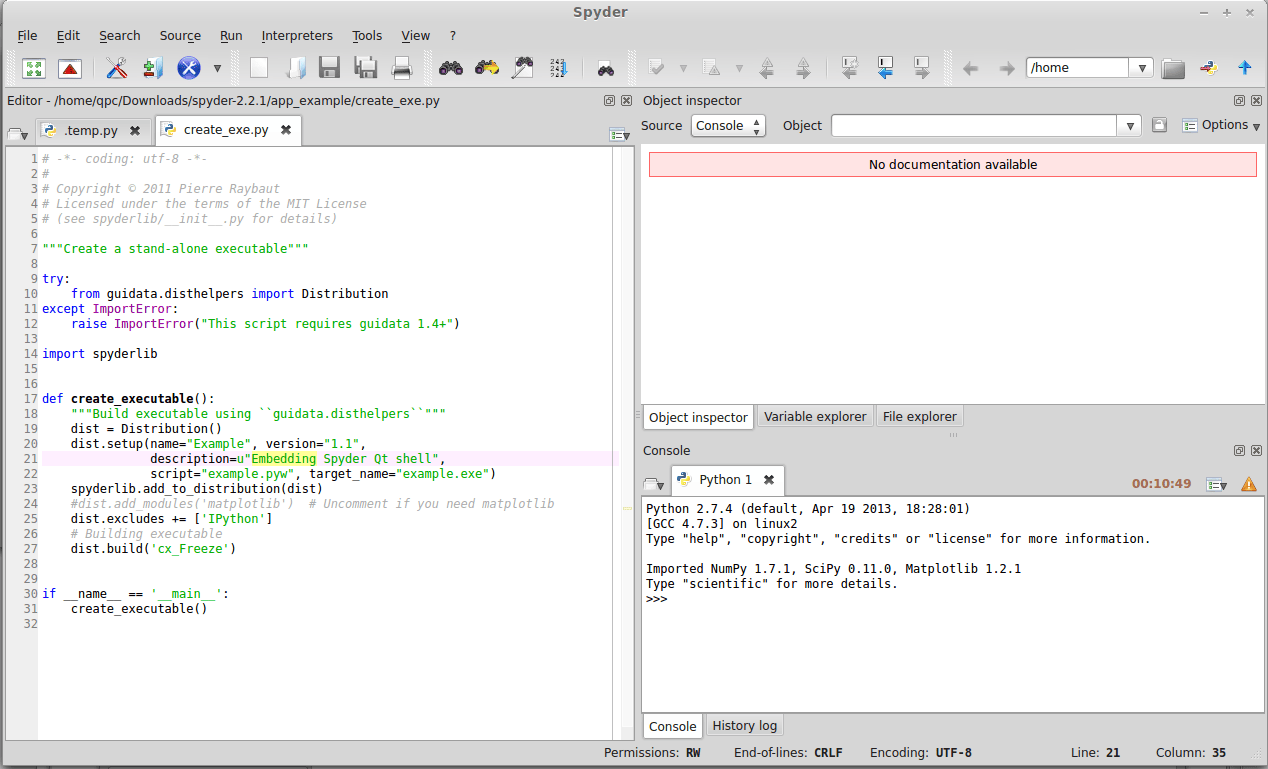Expand the /home working directory dropdown
Screen dimensions: 1268x769
click(1143, 68)
